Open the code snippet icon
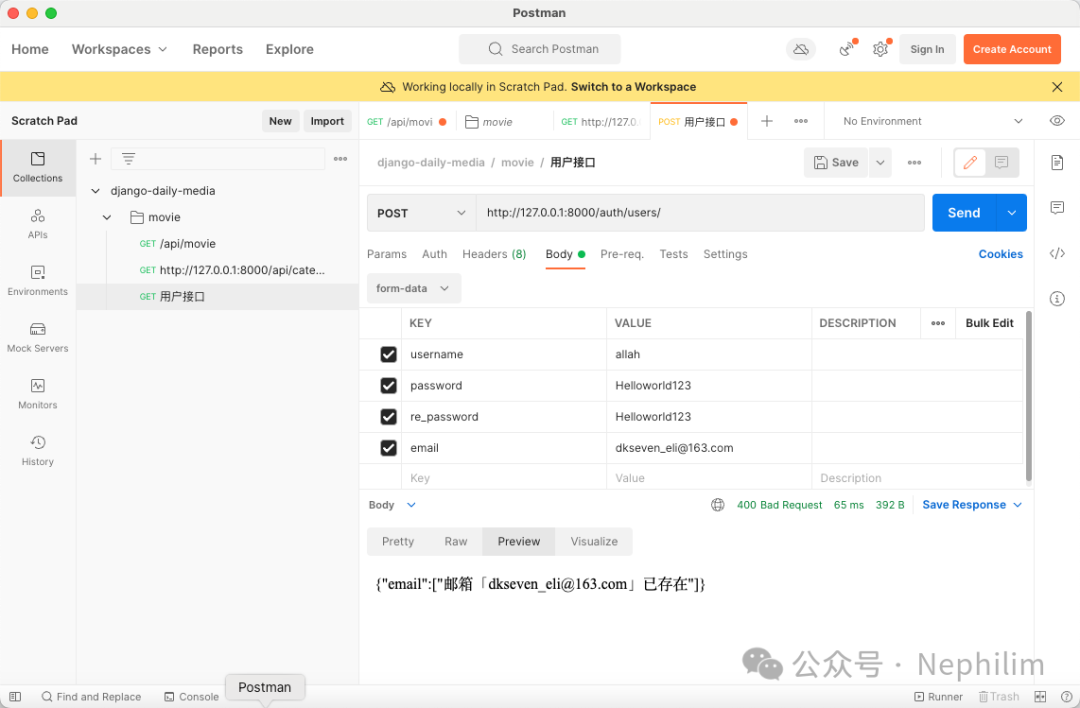Image resolution: width=1080 pixels, height=708 pixels. [1057, 253]
